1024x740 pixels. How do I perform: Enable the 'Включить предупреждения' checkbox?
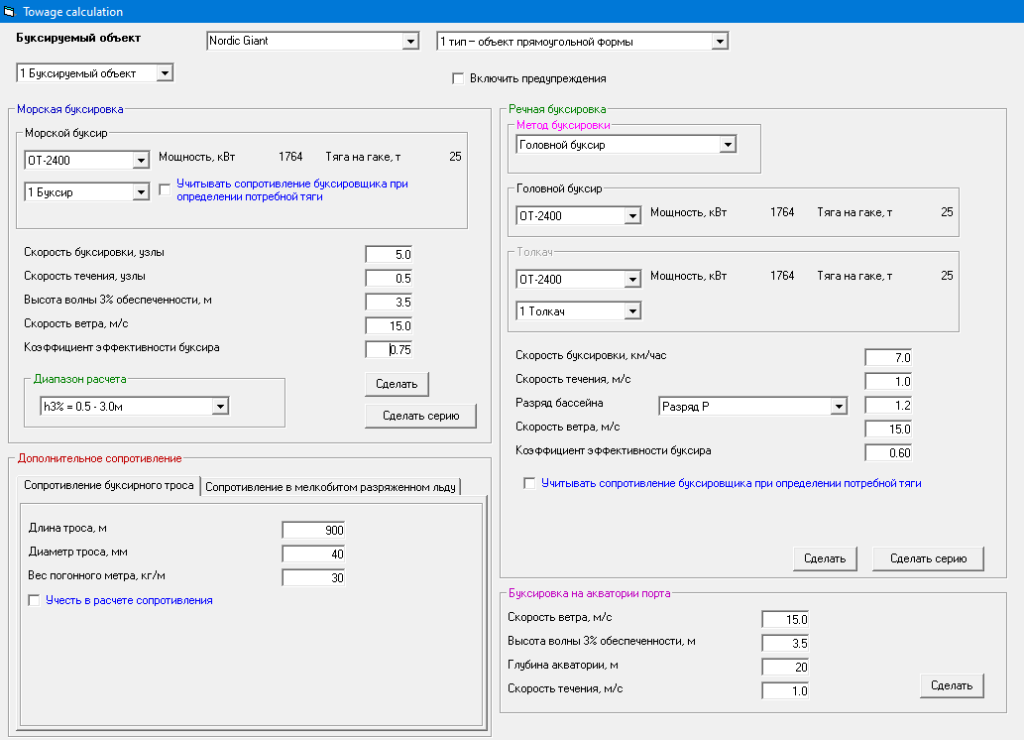(458, 78)
